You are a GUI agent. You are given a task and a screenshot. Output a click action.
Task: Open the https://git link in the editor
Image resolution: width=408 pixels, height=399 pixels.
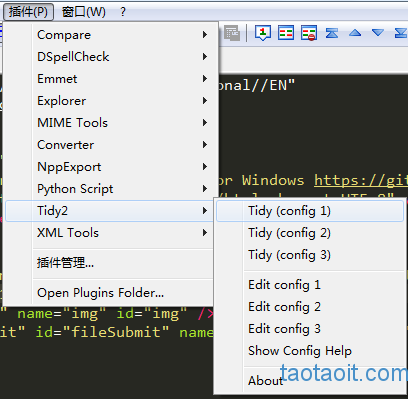pyautogui.click(x=361, y=181)
